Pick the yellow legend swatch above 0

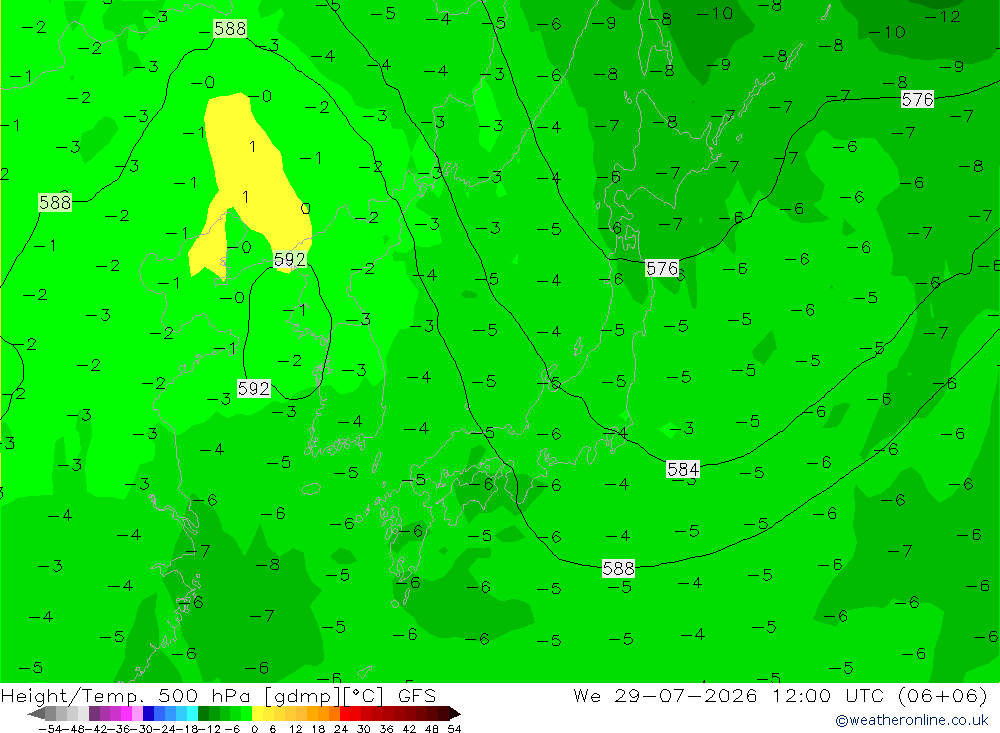point(257,713)
